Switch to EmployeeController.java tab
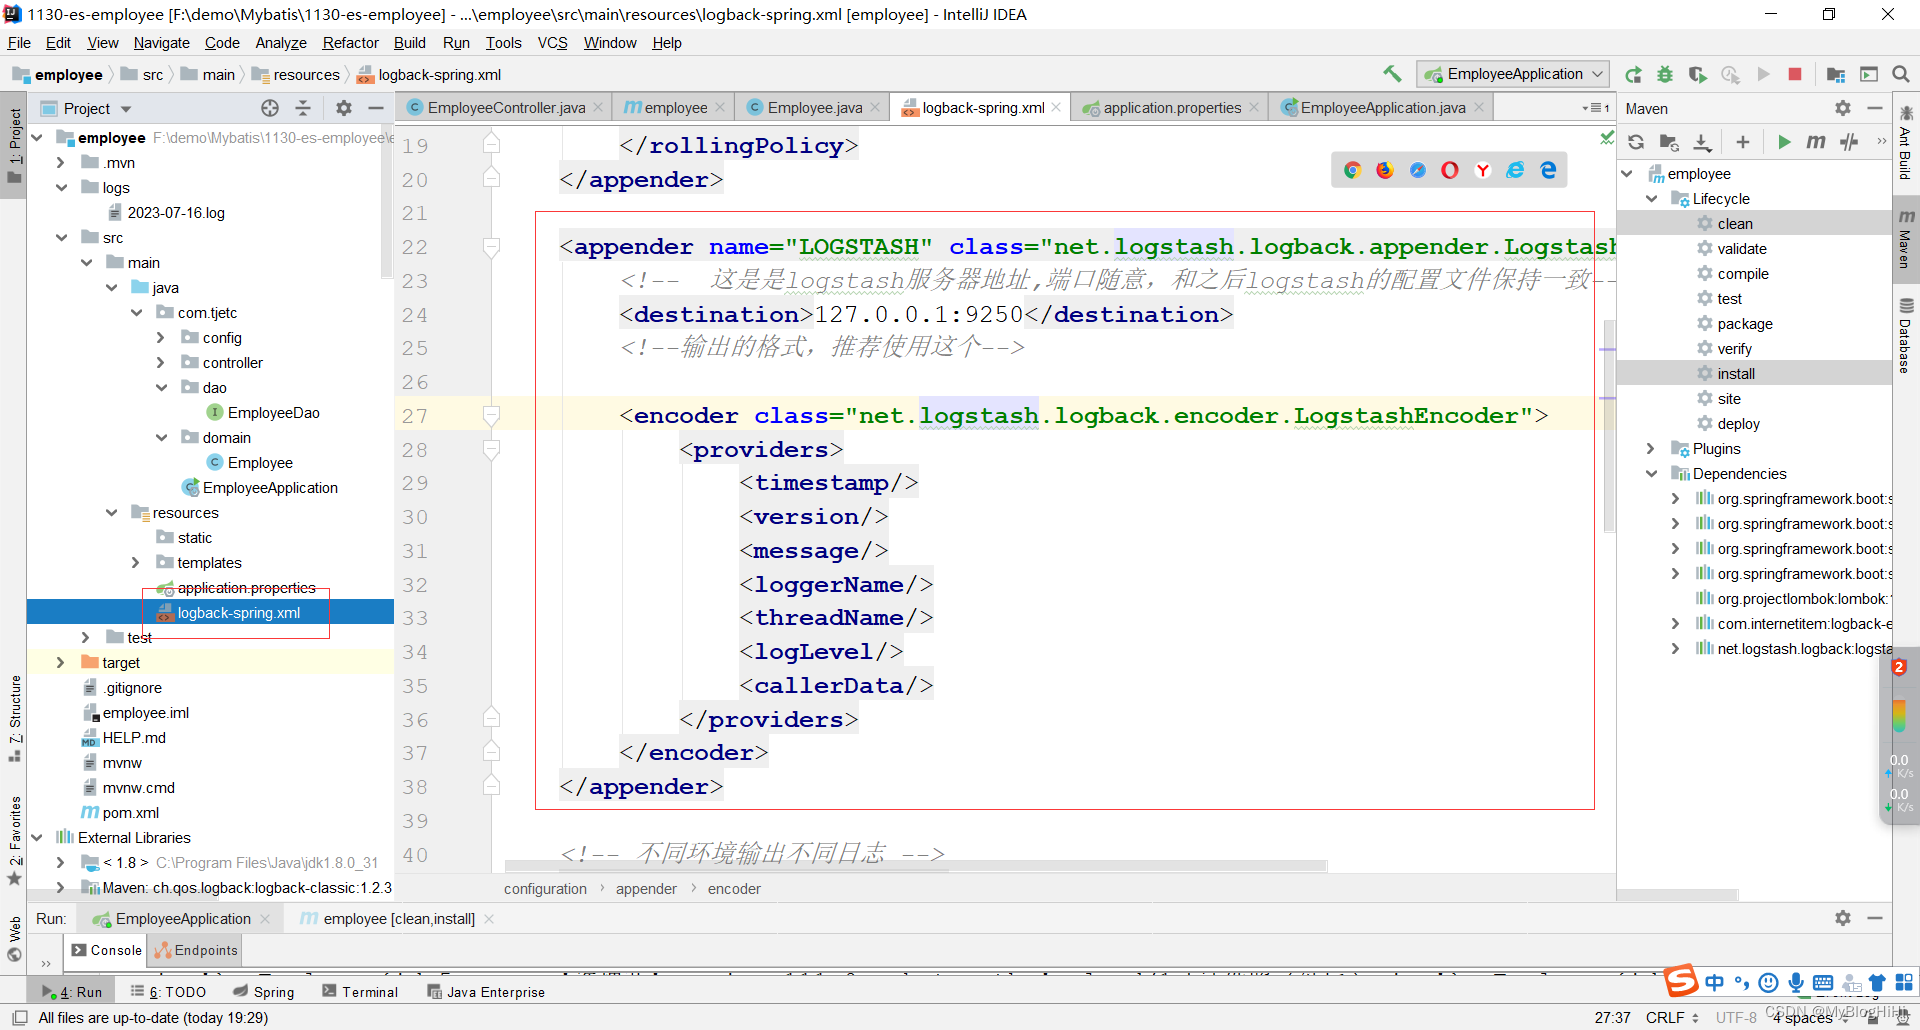The image size is (1920, 1030). (x=506, y=108)
